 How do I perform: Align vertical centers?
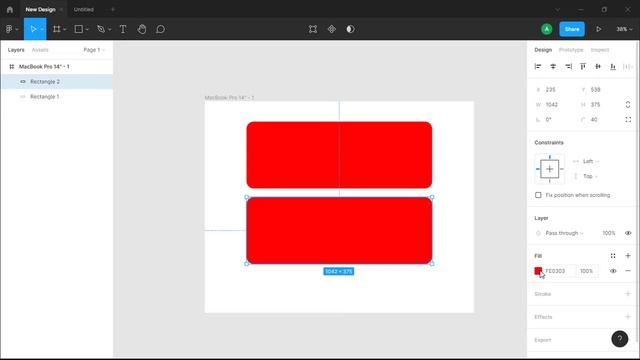[598, 67]
